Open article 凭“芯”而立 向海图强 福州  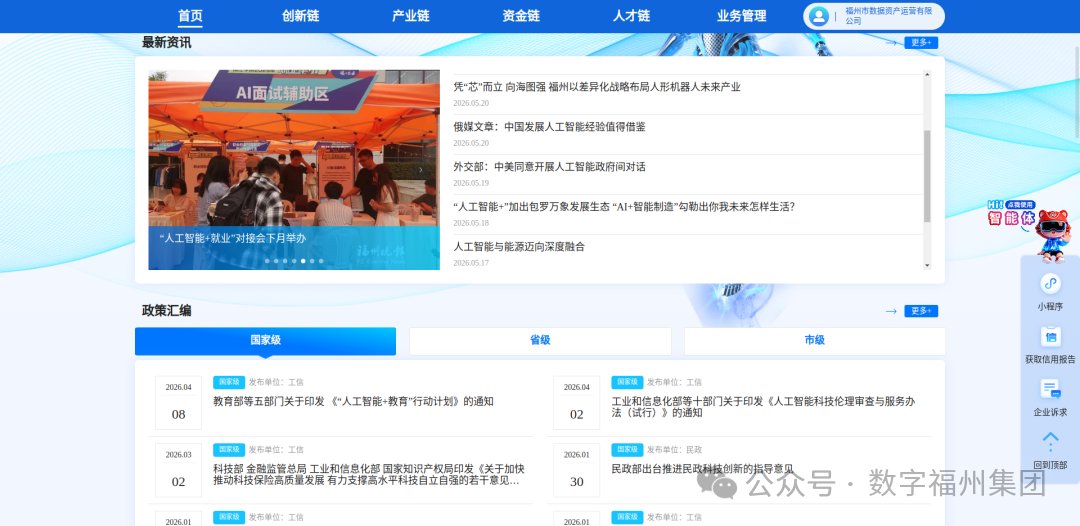(x=596, y=87)
